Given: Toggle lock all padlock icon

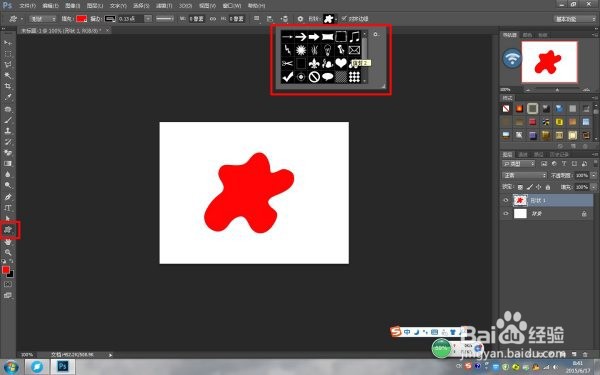Looking at the screenshot, I should tap(548, 187).
